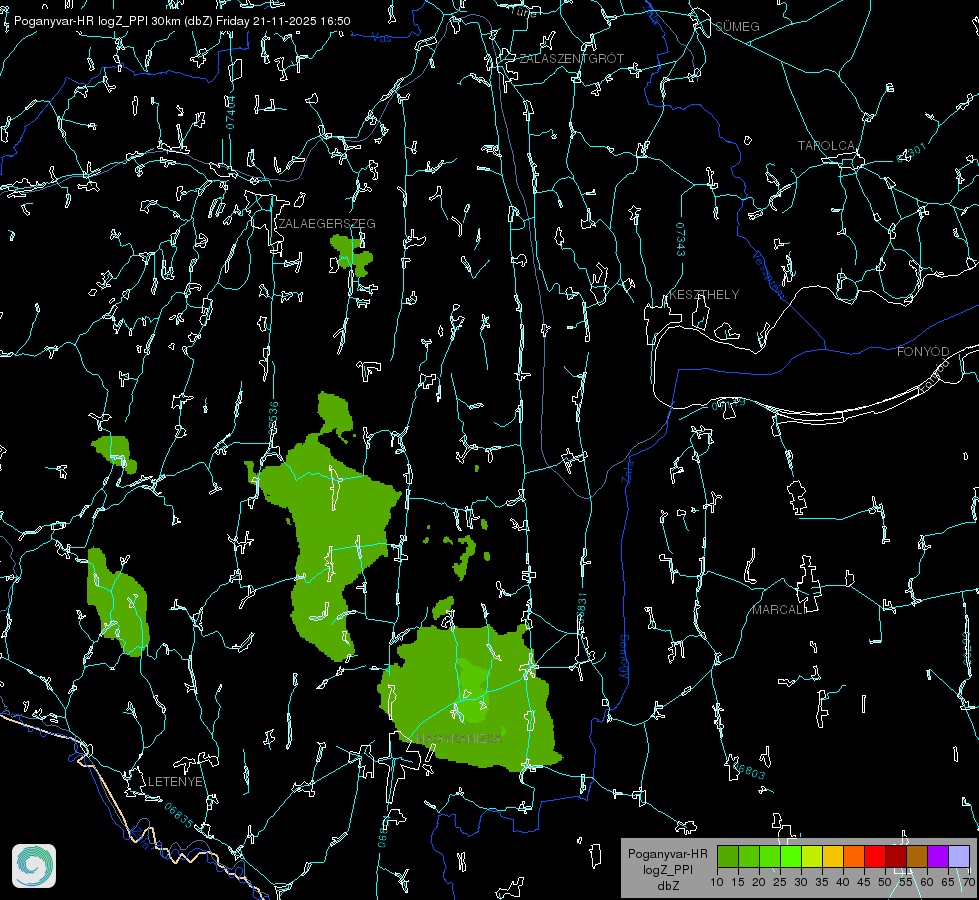The image size is (979, 900).
Task: Click the legend scale value 10
Action: click(717, 883)
